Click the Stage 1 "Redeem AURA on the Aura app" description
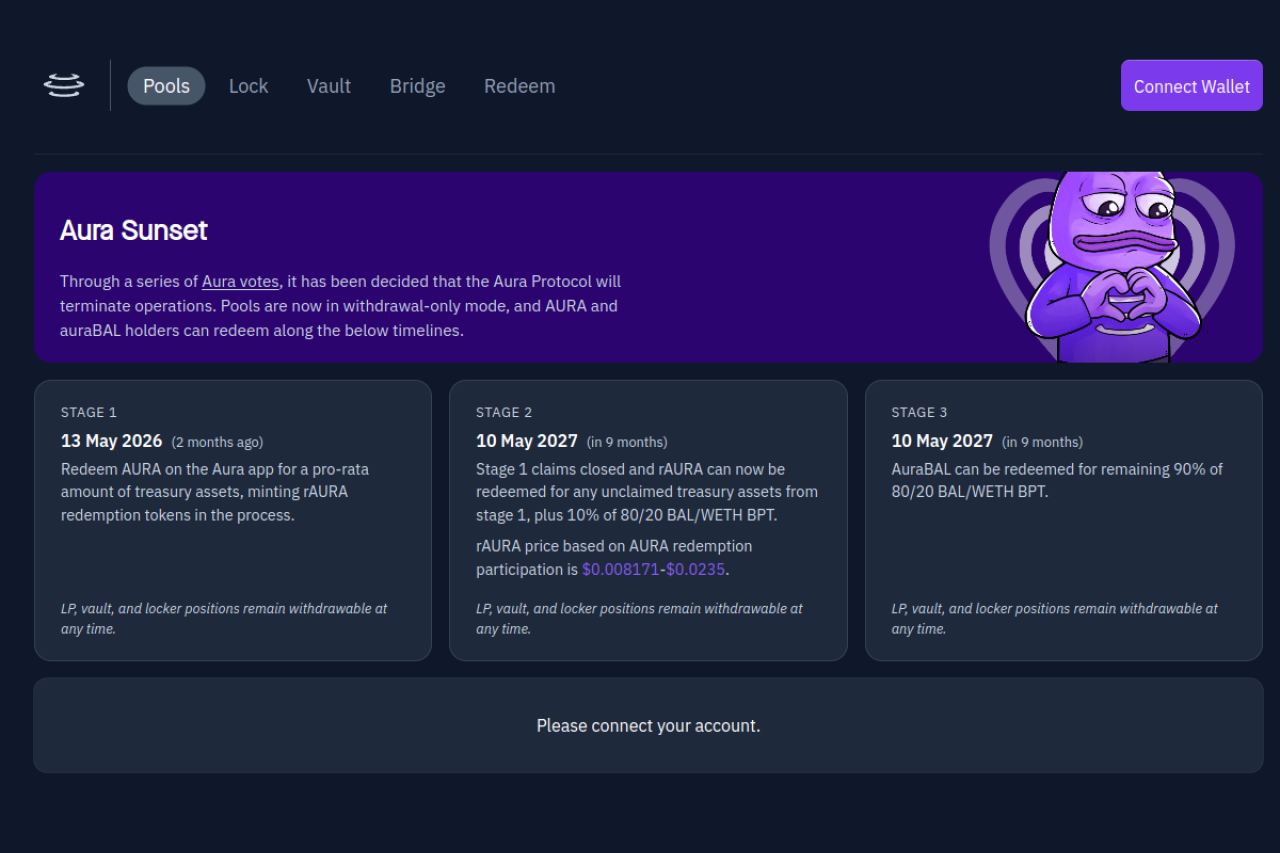This screenshot has height=853, width=1280. click(216, 492)
